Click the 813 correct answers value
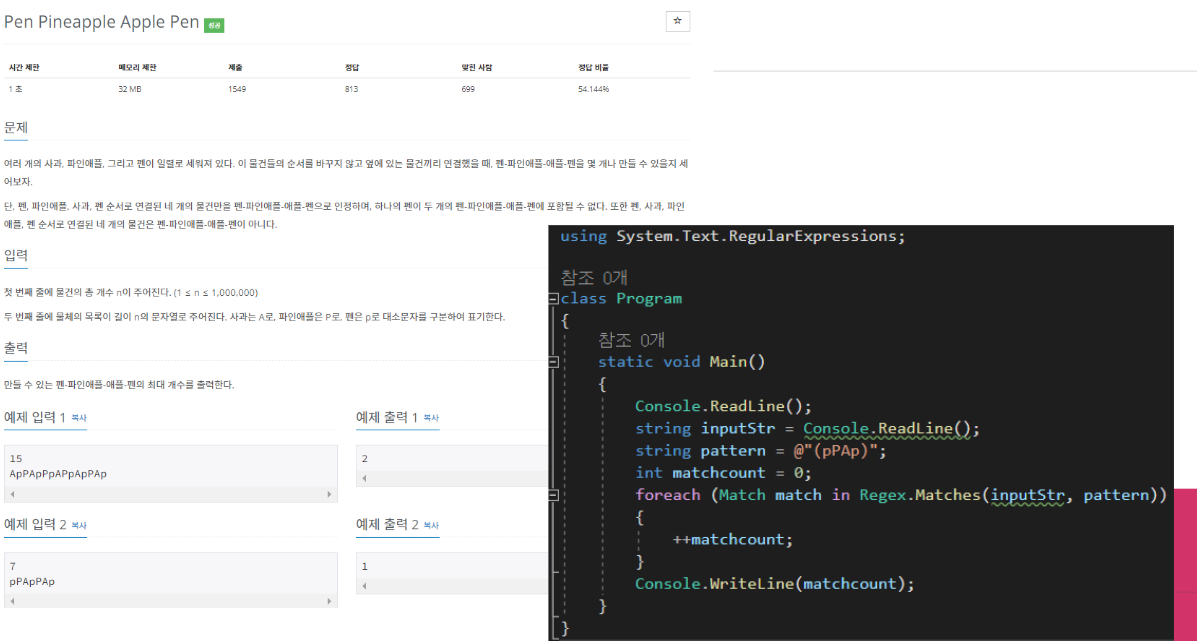Image resolution: width=1197 pixels, height=641 pixels. coord(351,89)
